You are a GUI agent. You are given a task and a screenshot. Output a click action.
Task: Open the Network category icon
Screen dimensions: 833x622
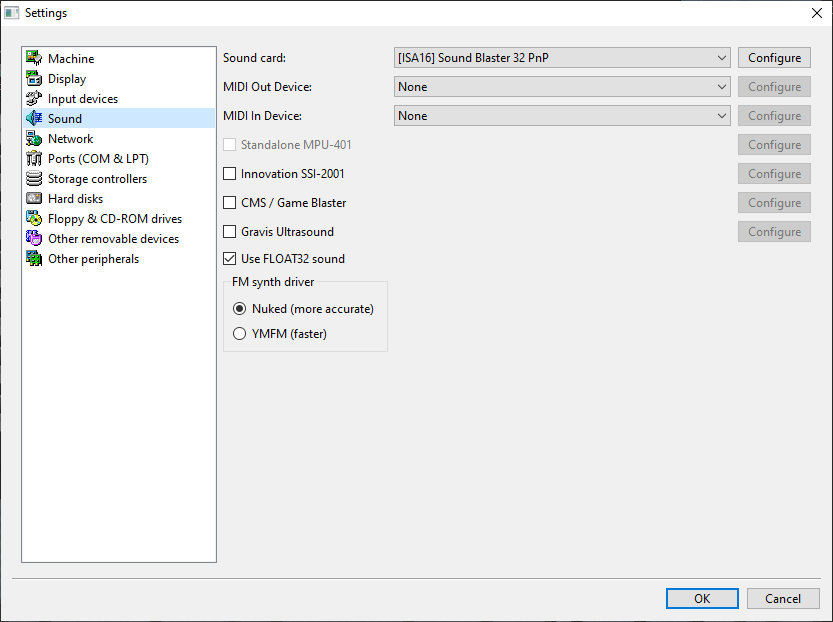[34, 139]
